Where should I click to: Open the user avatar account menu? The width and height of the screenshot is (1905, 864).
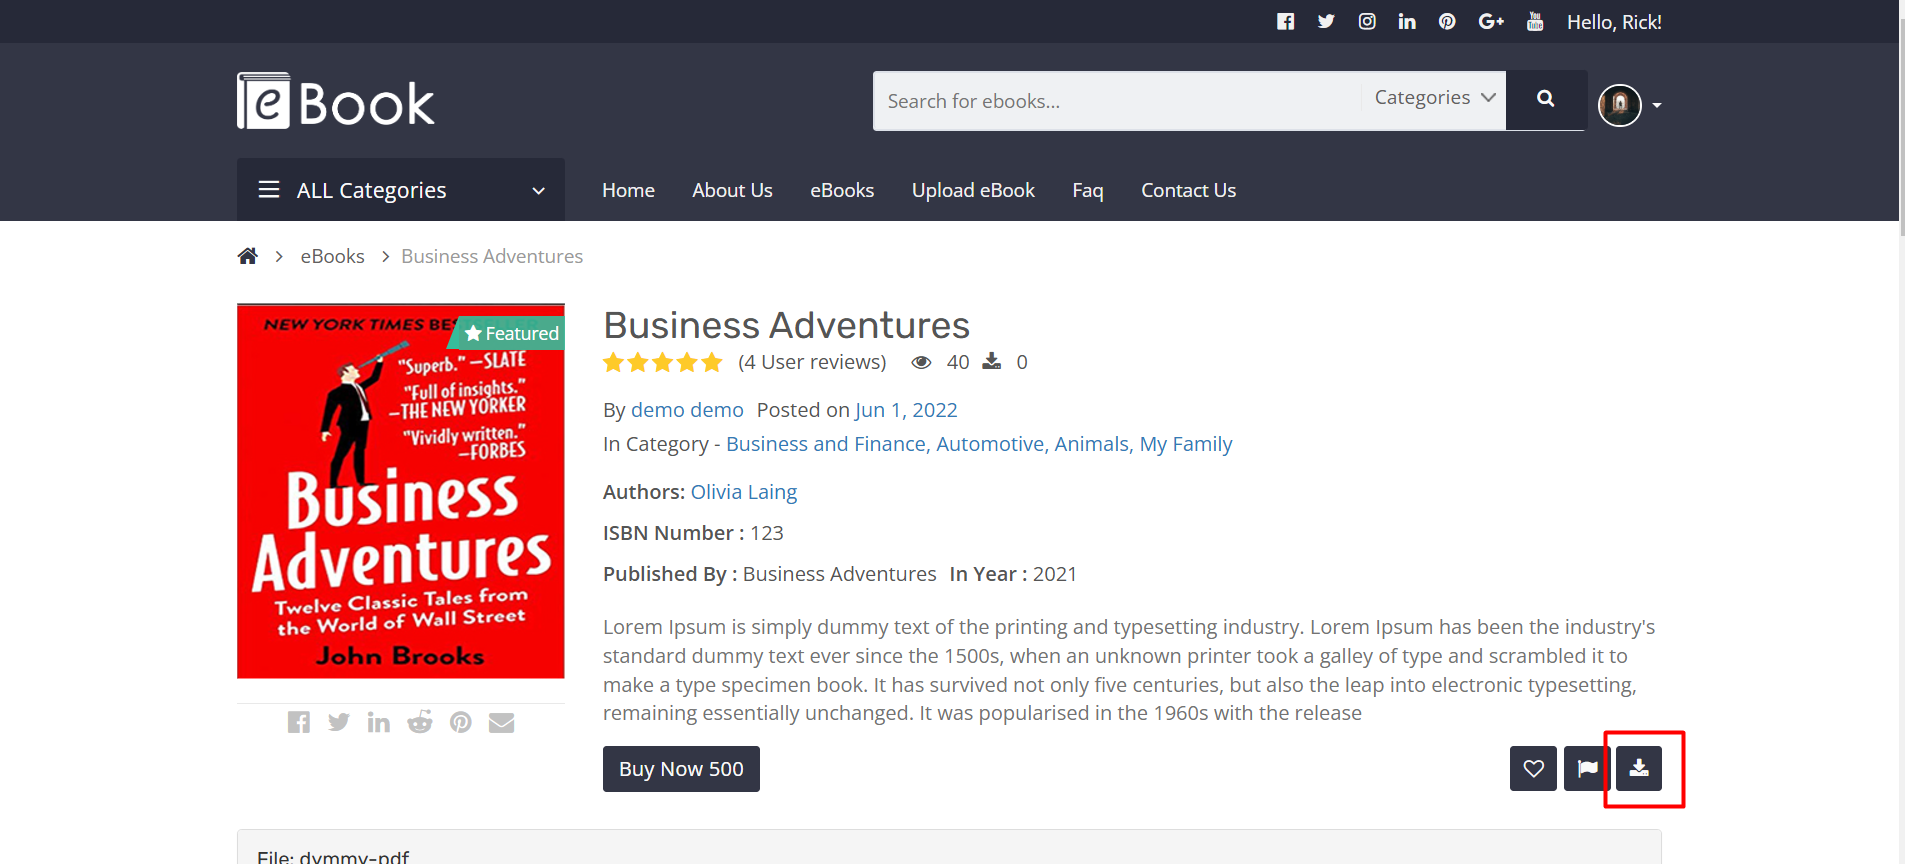[1629, 105]
